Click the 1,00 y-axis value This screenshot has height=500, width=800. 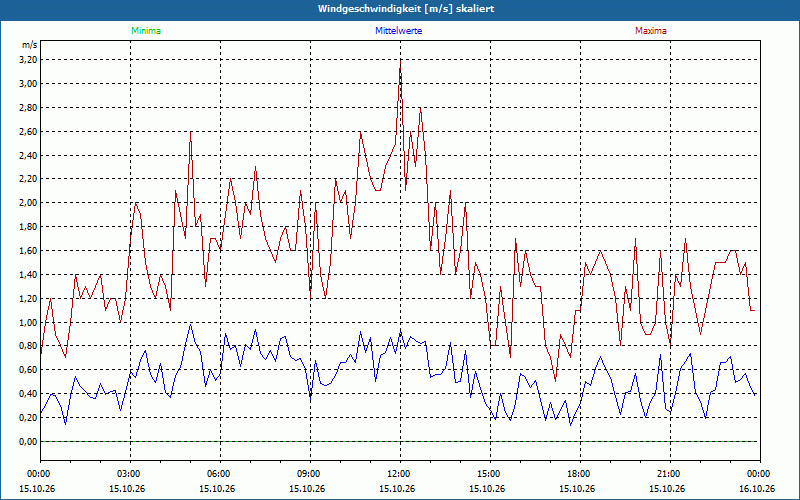(28, 322)
